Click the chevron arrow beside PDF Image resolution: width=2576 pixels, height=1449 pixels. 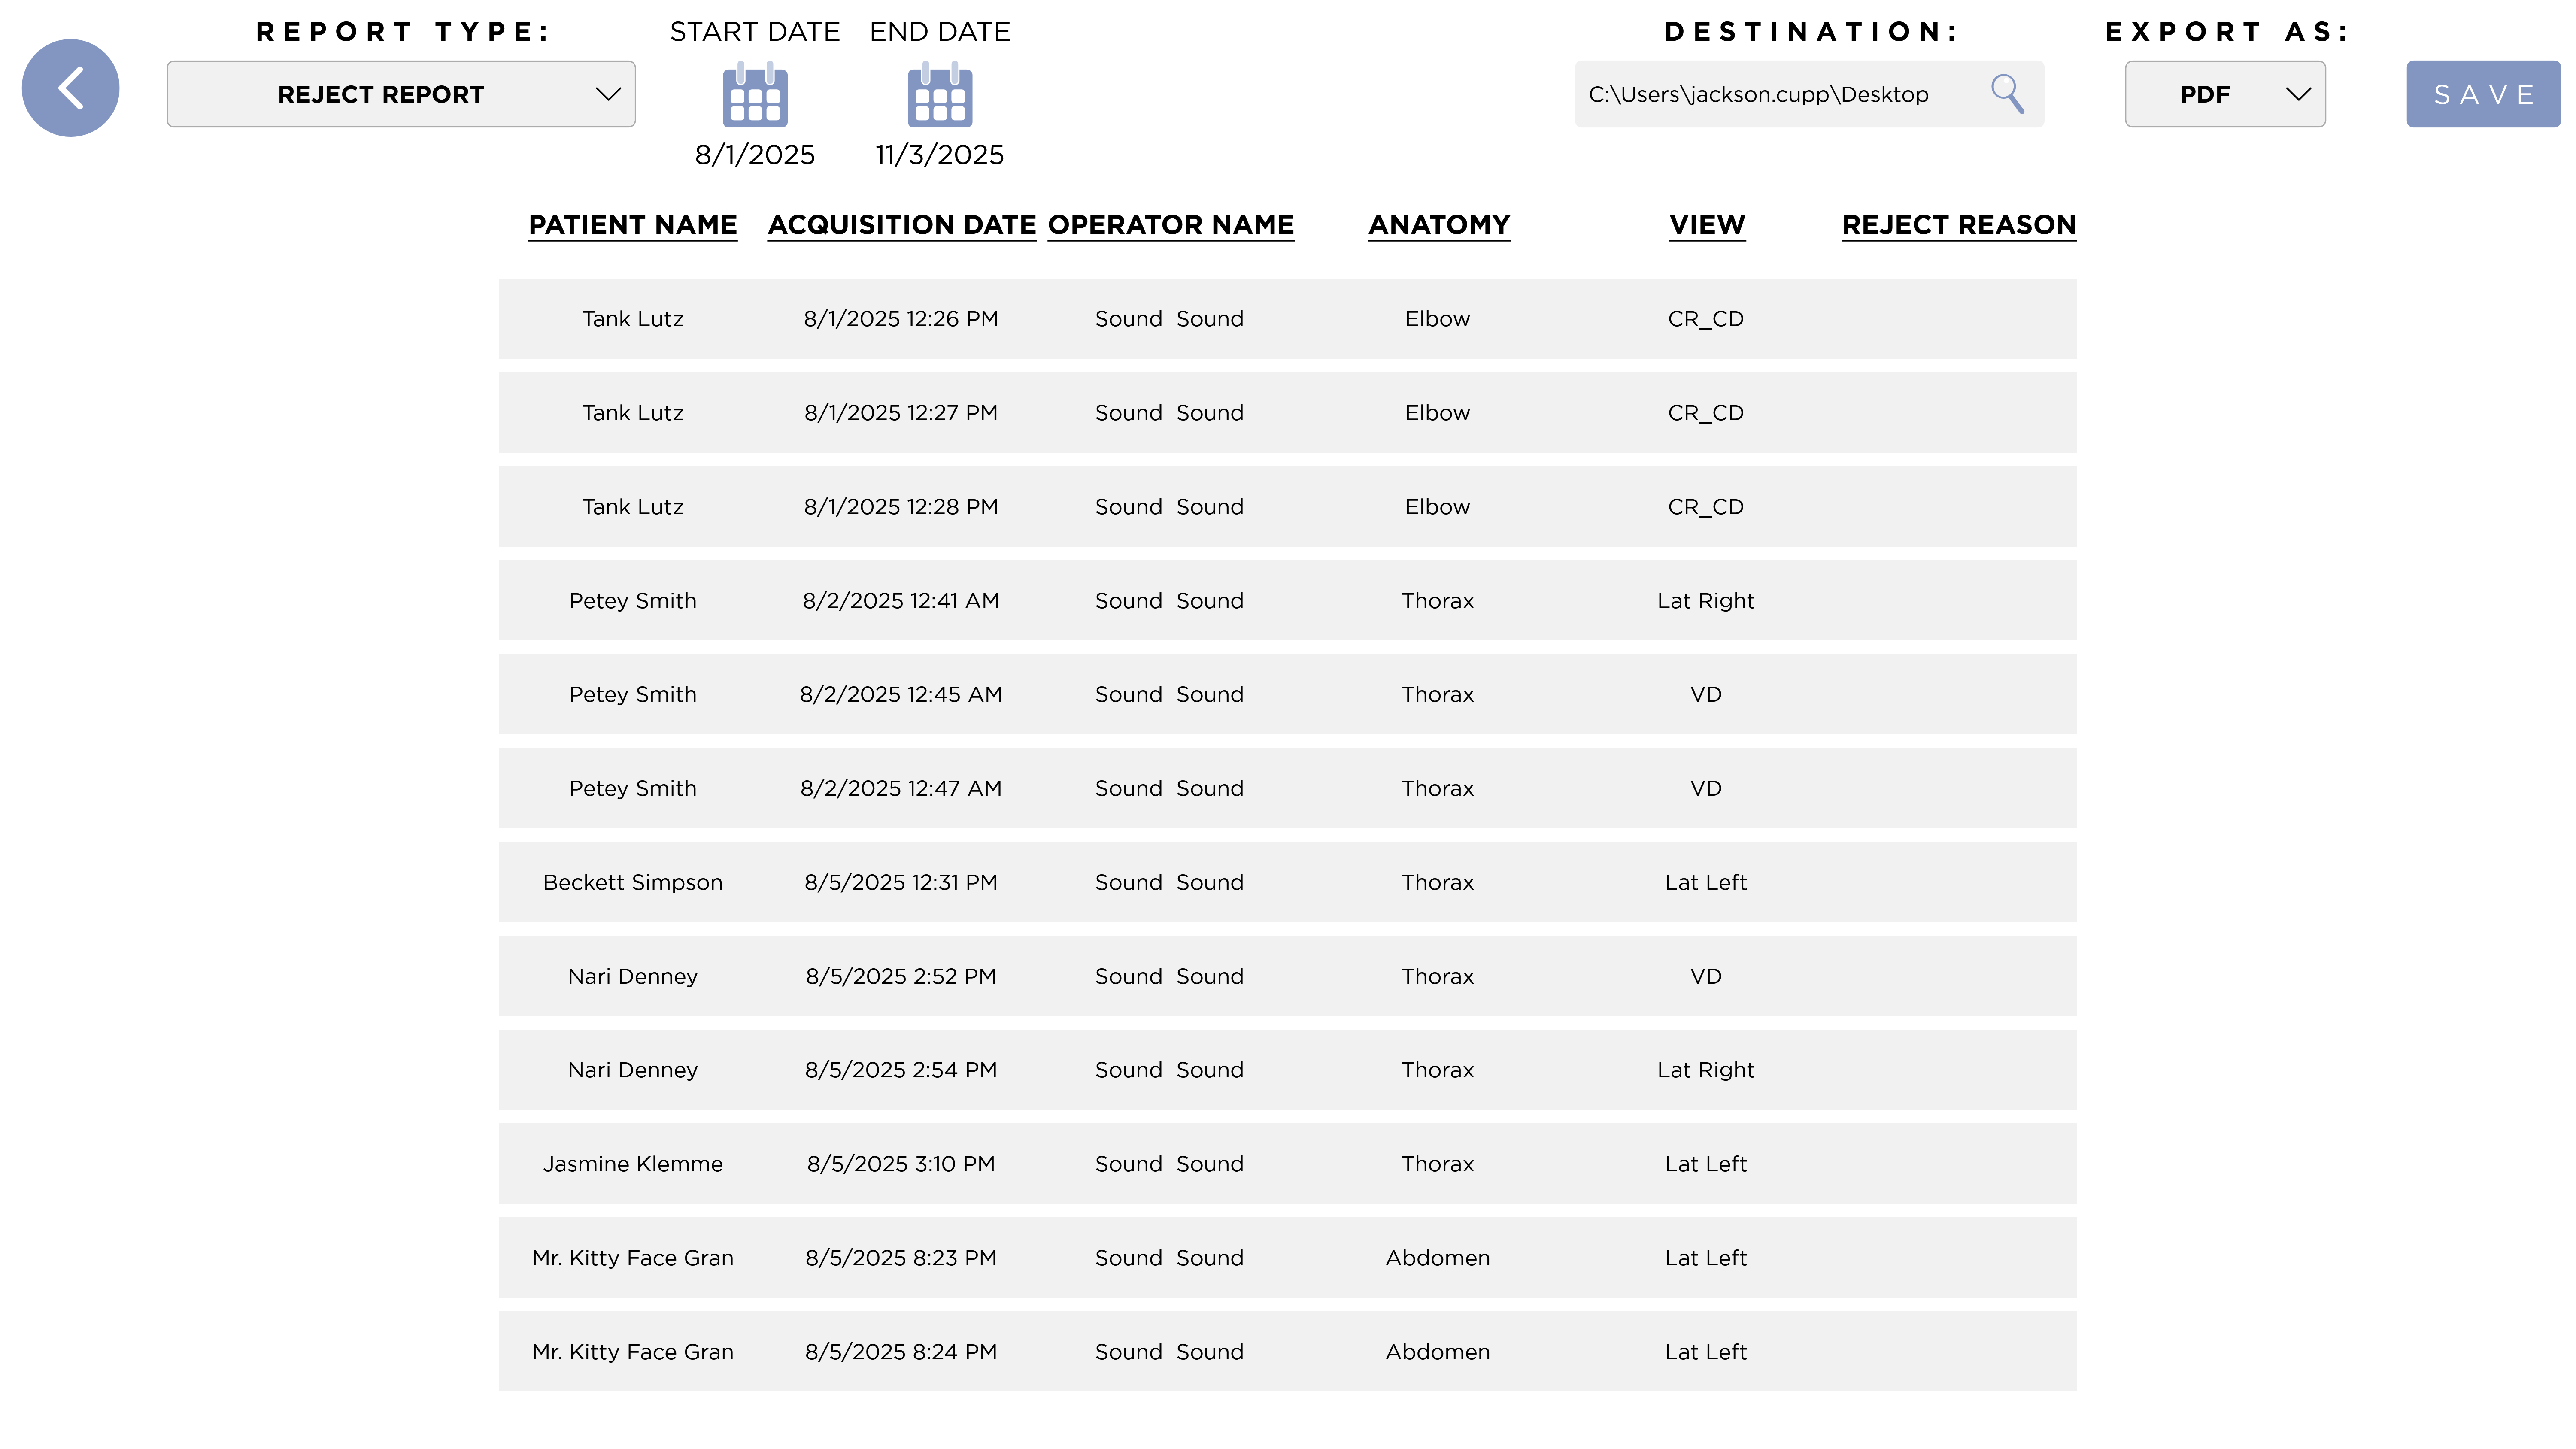coord(2298,94)
